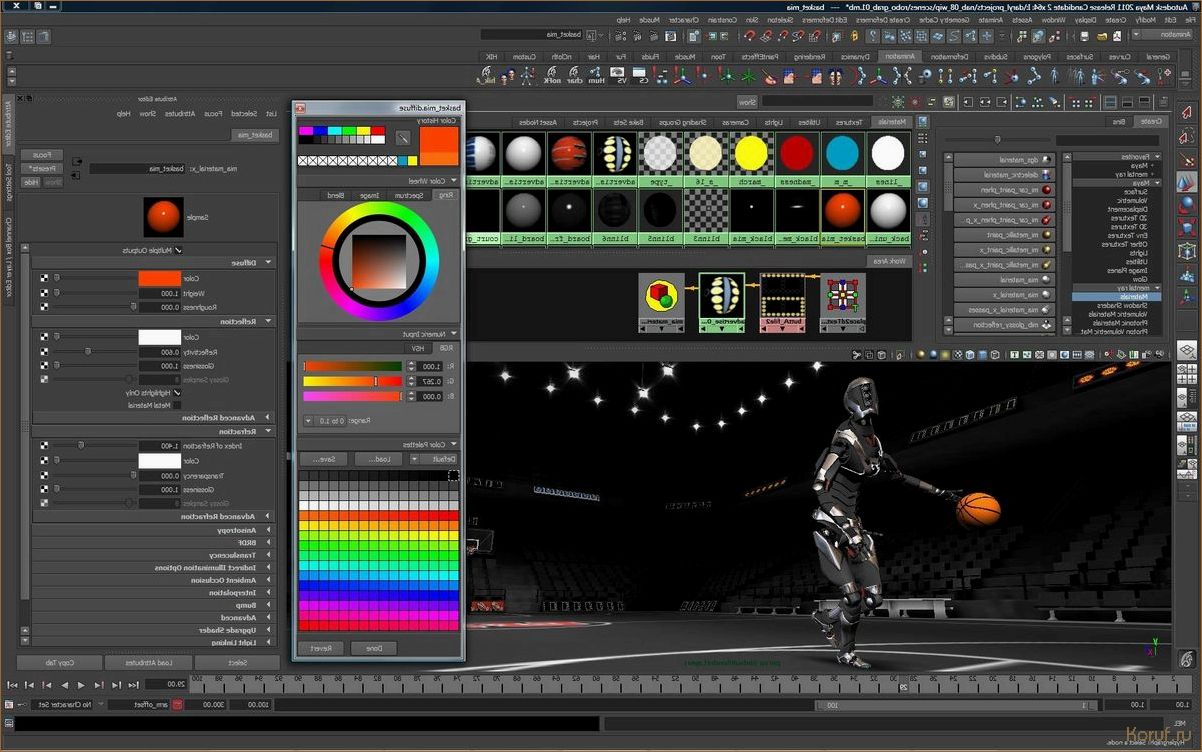
Task: Click the Load Attributes button
Action: tap(147, 663)
